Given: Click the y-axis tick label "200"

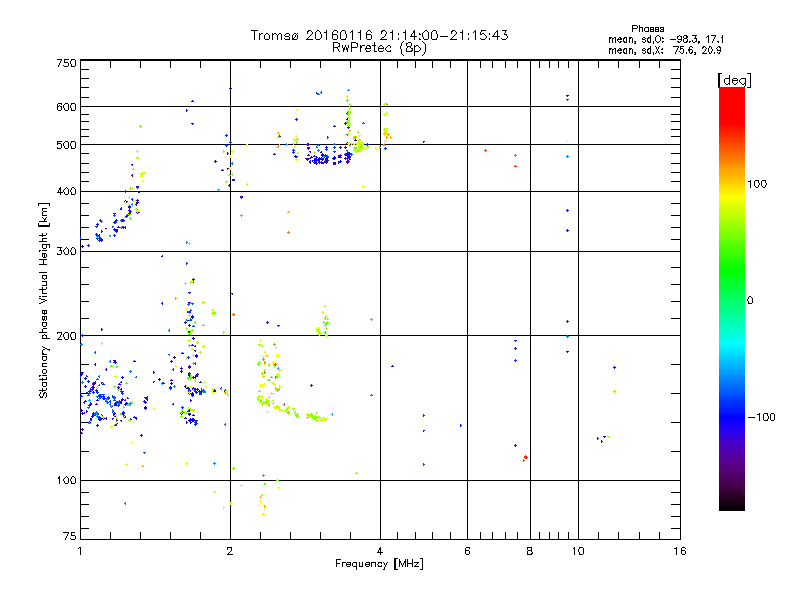Looking at the screenshot, I should 66,336.
